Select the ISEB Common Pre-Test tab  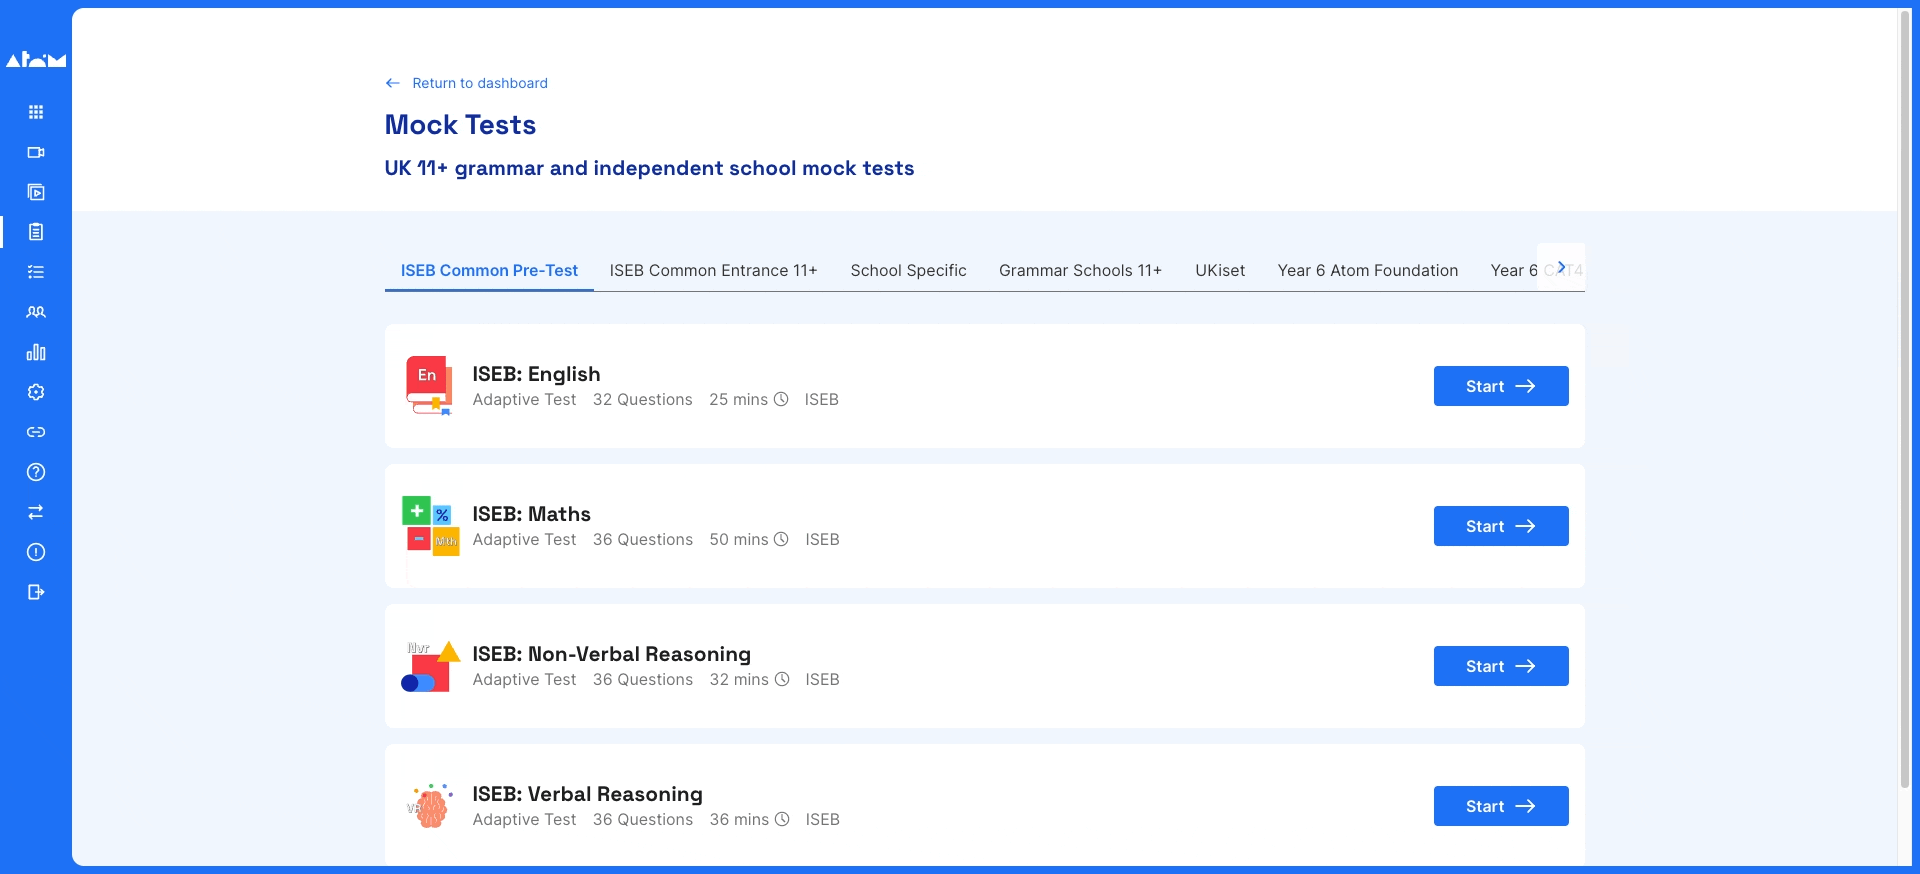(489, 270)
